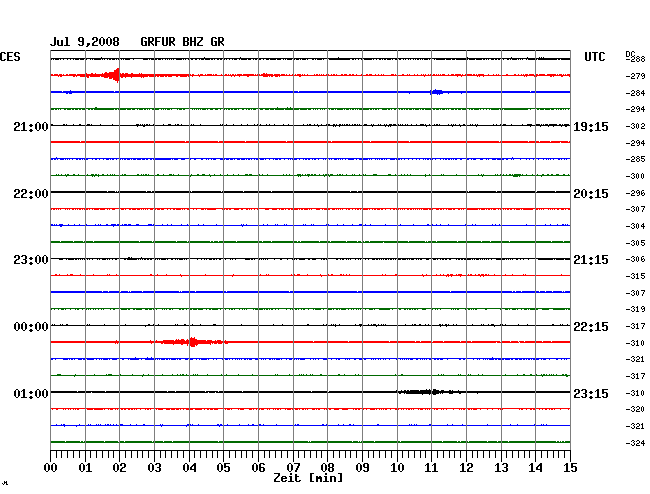Viewport: 650px width, 494px height.
Task: Click the DC value '-296' beside 20:15
Action: pyautogui.click(x=636, y=193)
